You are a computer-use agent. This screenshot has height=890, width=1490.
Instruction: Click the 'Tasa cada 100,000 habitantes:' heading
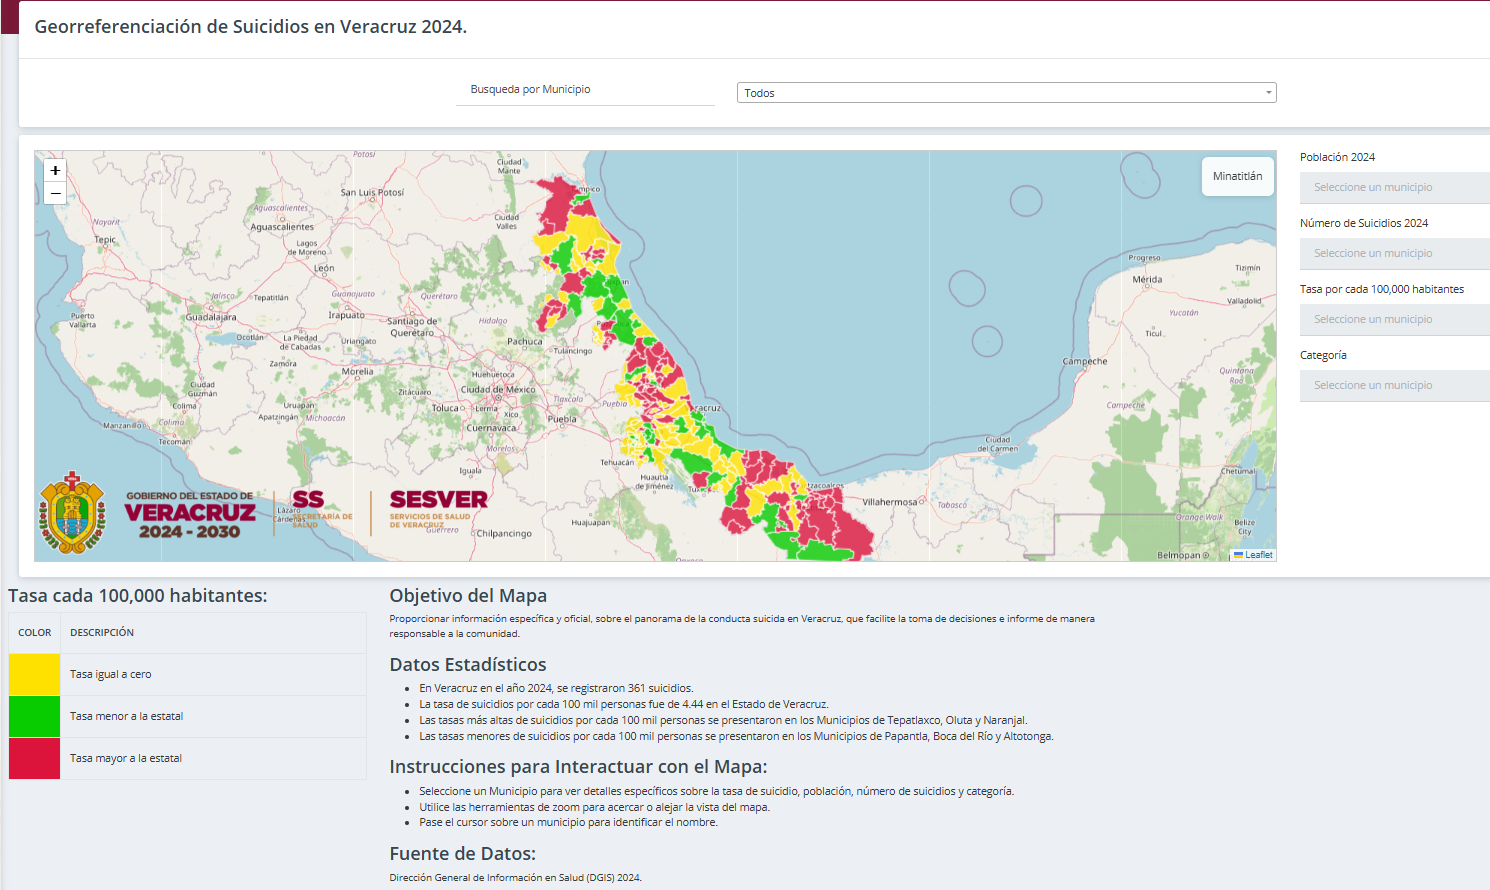point(138,596)
